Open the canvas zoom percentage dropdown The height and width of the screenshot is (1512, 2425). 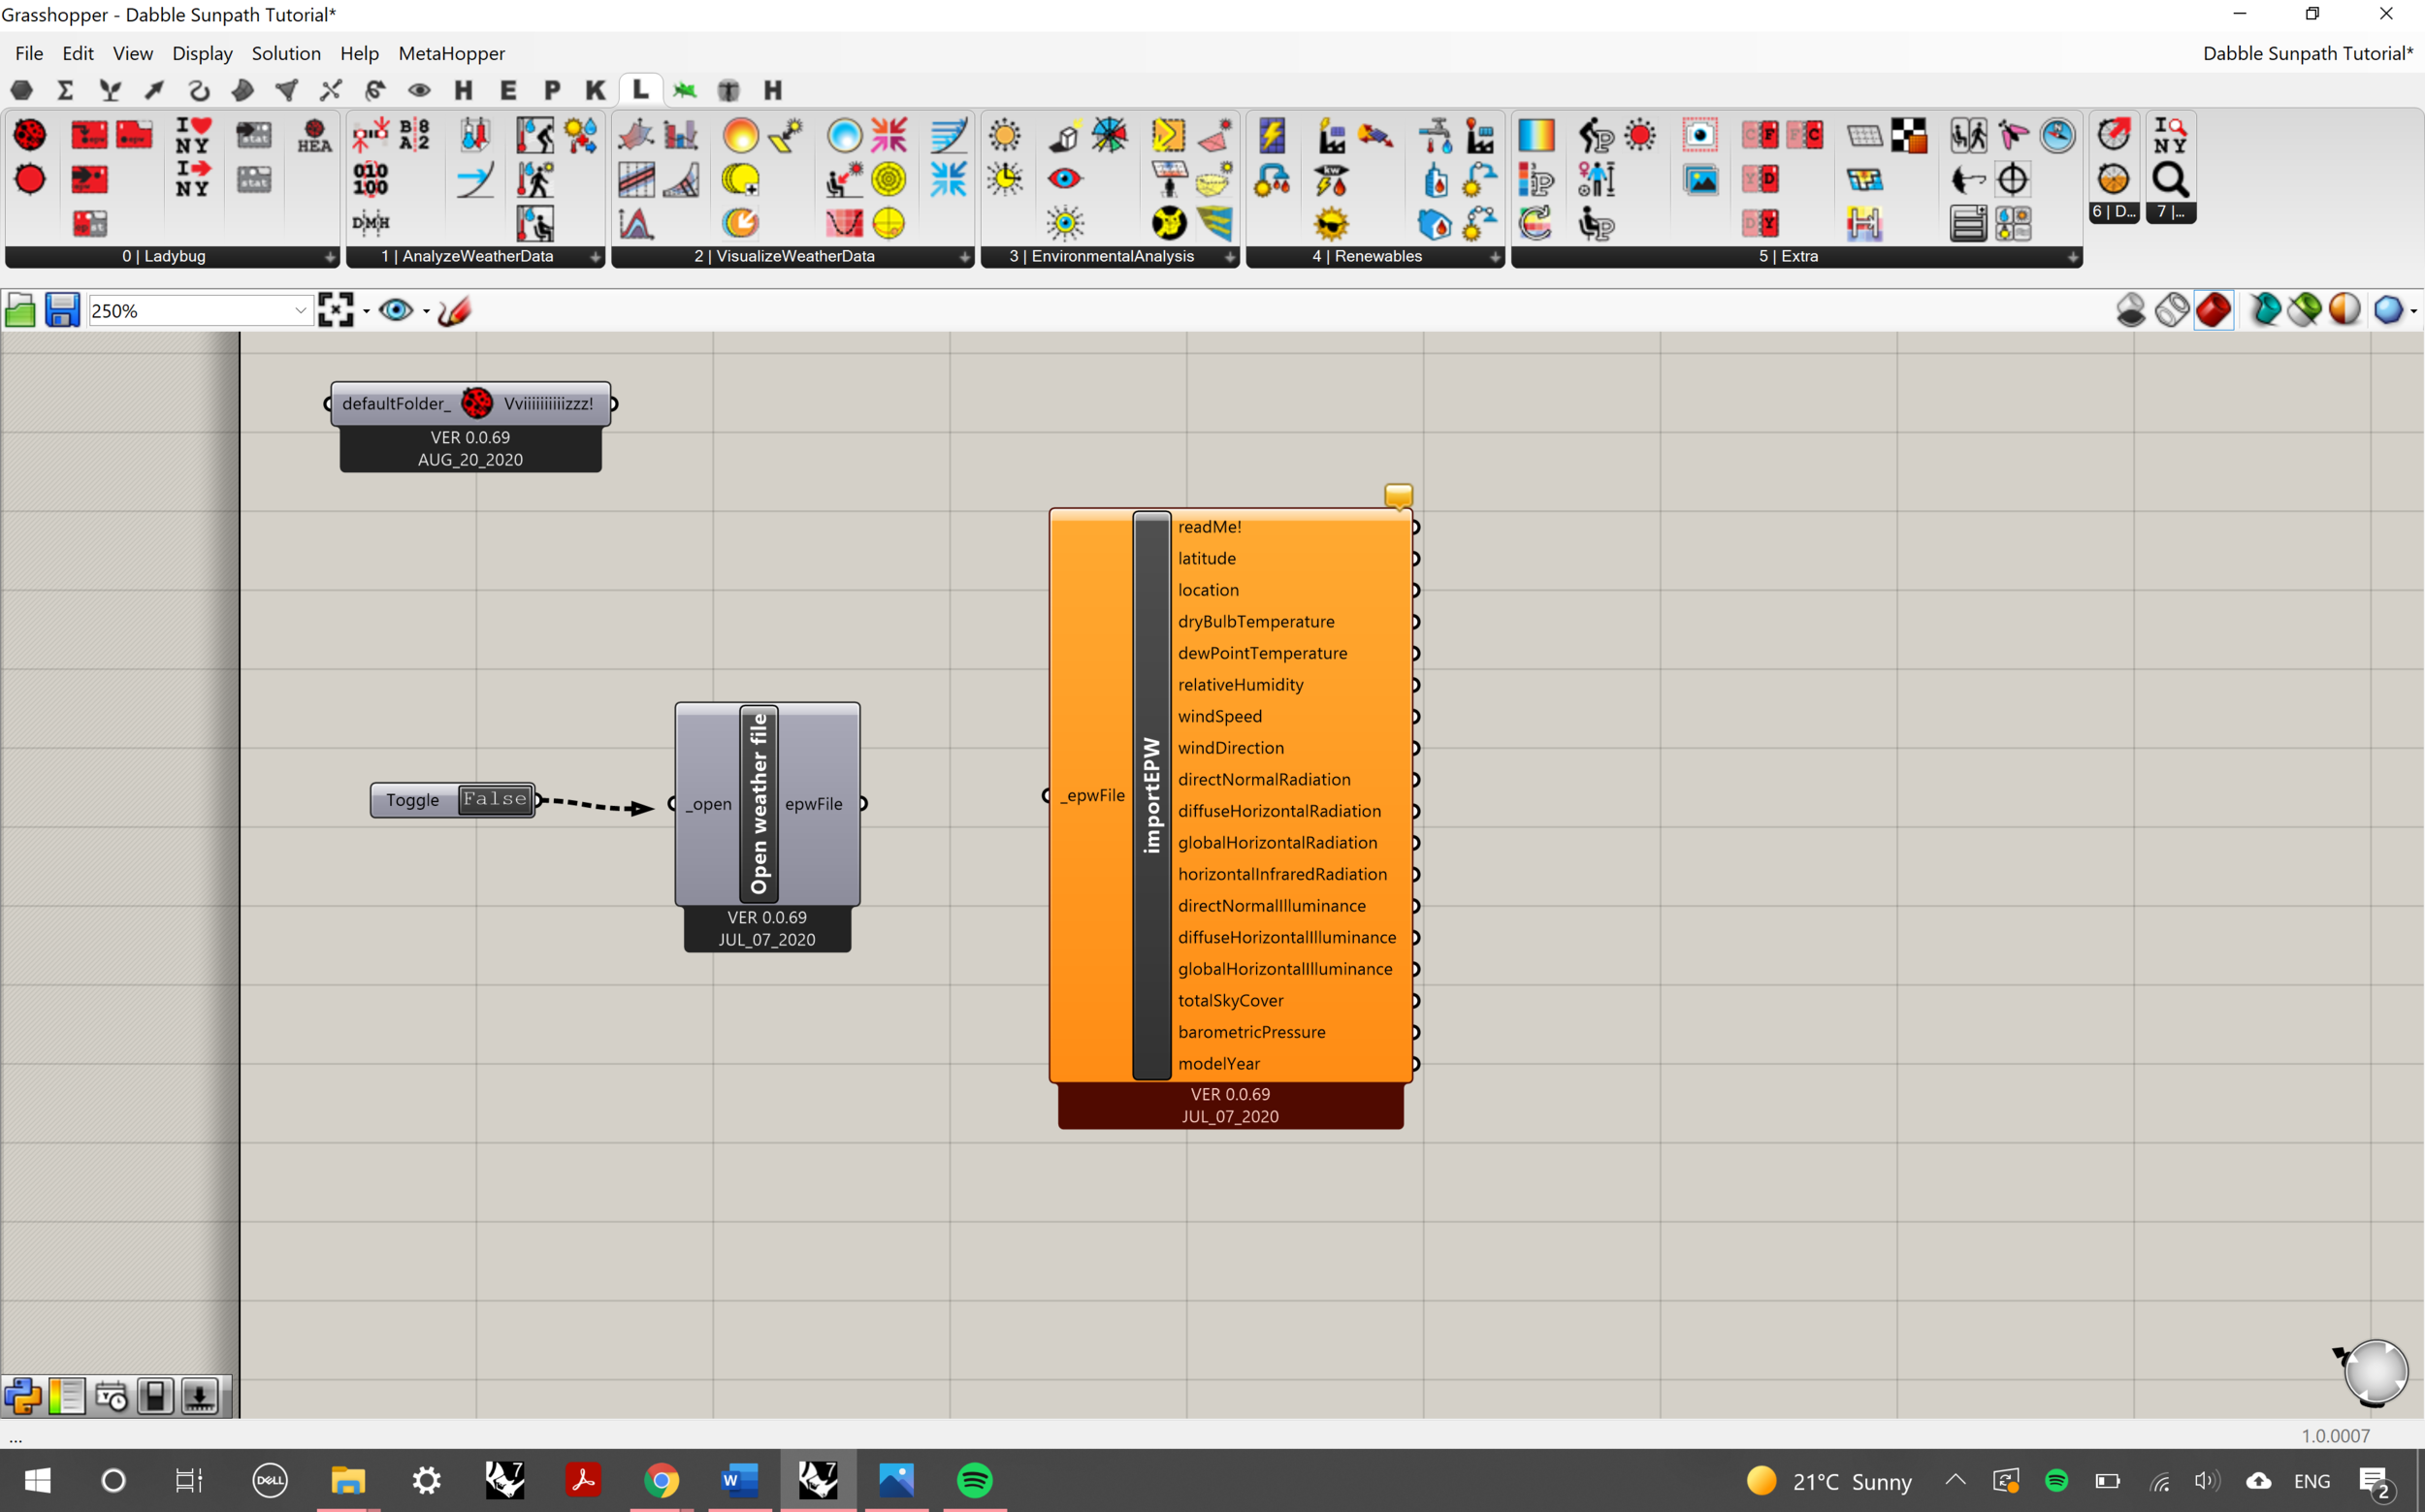click(x=300, y=310)
